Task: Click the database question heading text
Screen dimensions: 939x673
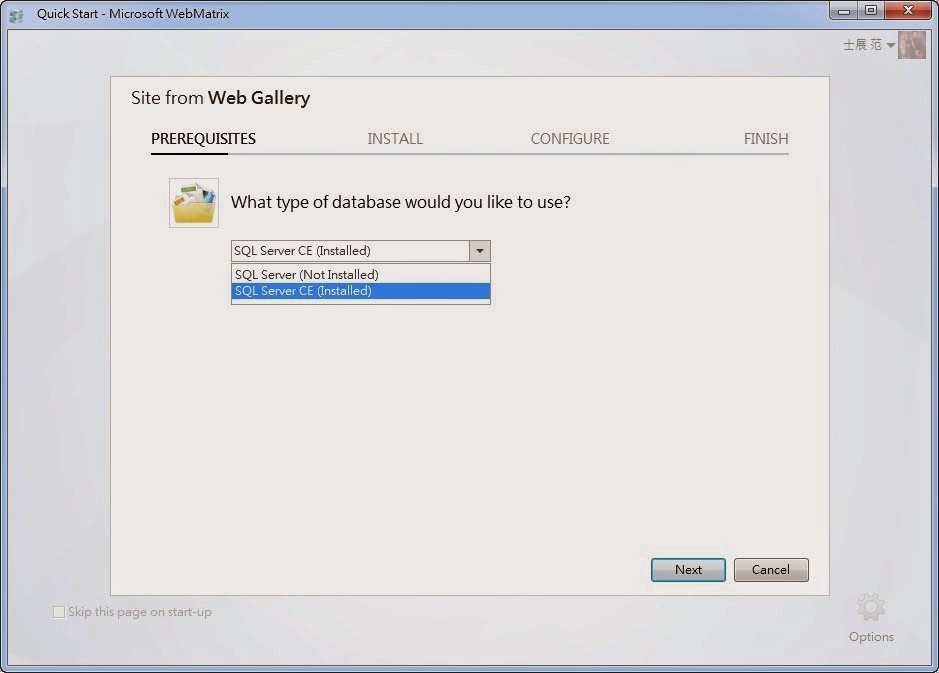Action: (401, 202)
